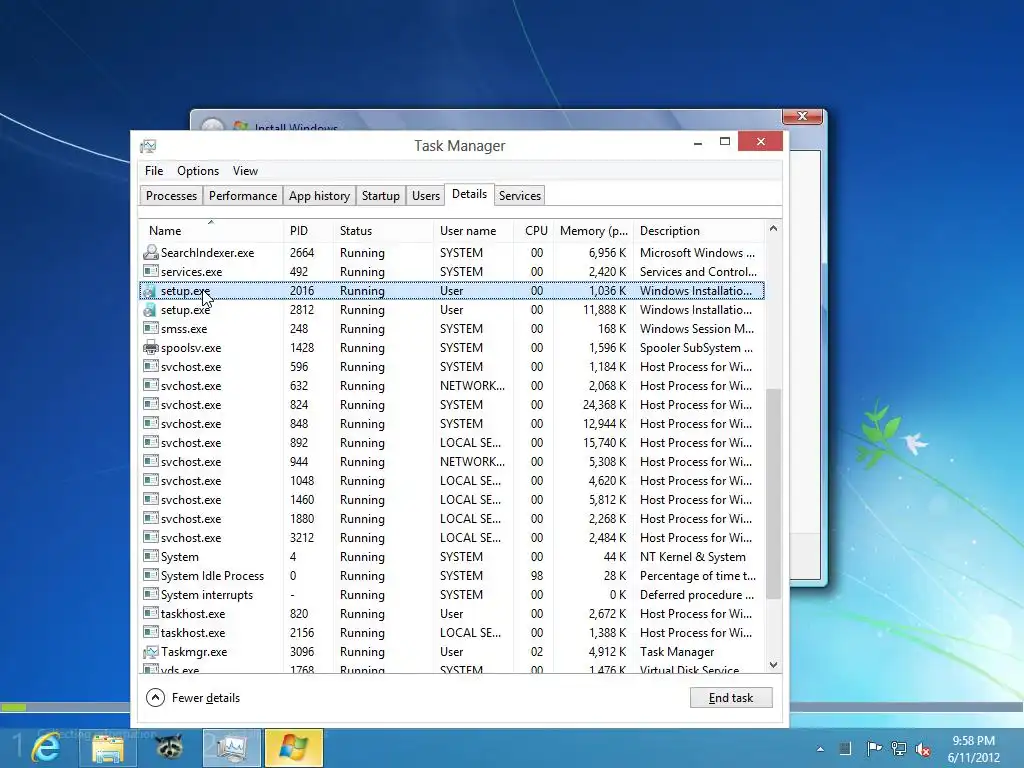Switch to the Startup tab
The width and height of the screenshot is (1024, 768).
(381, 195)
